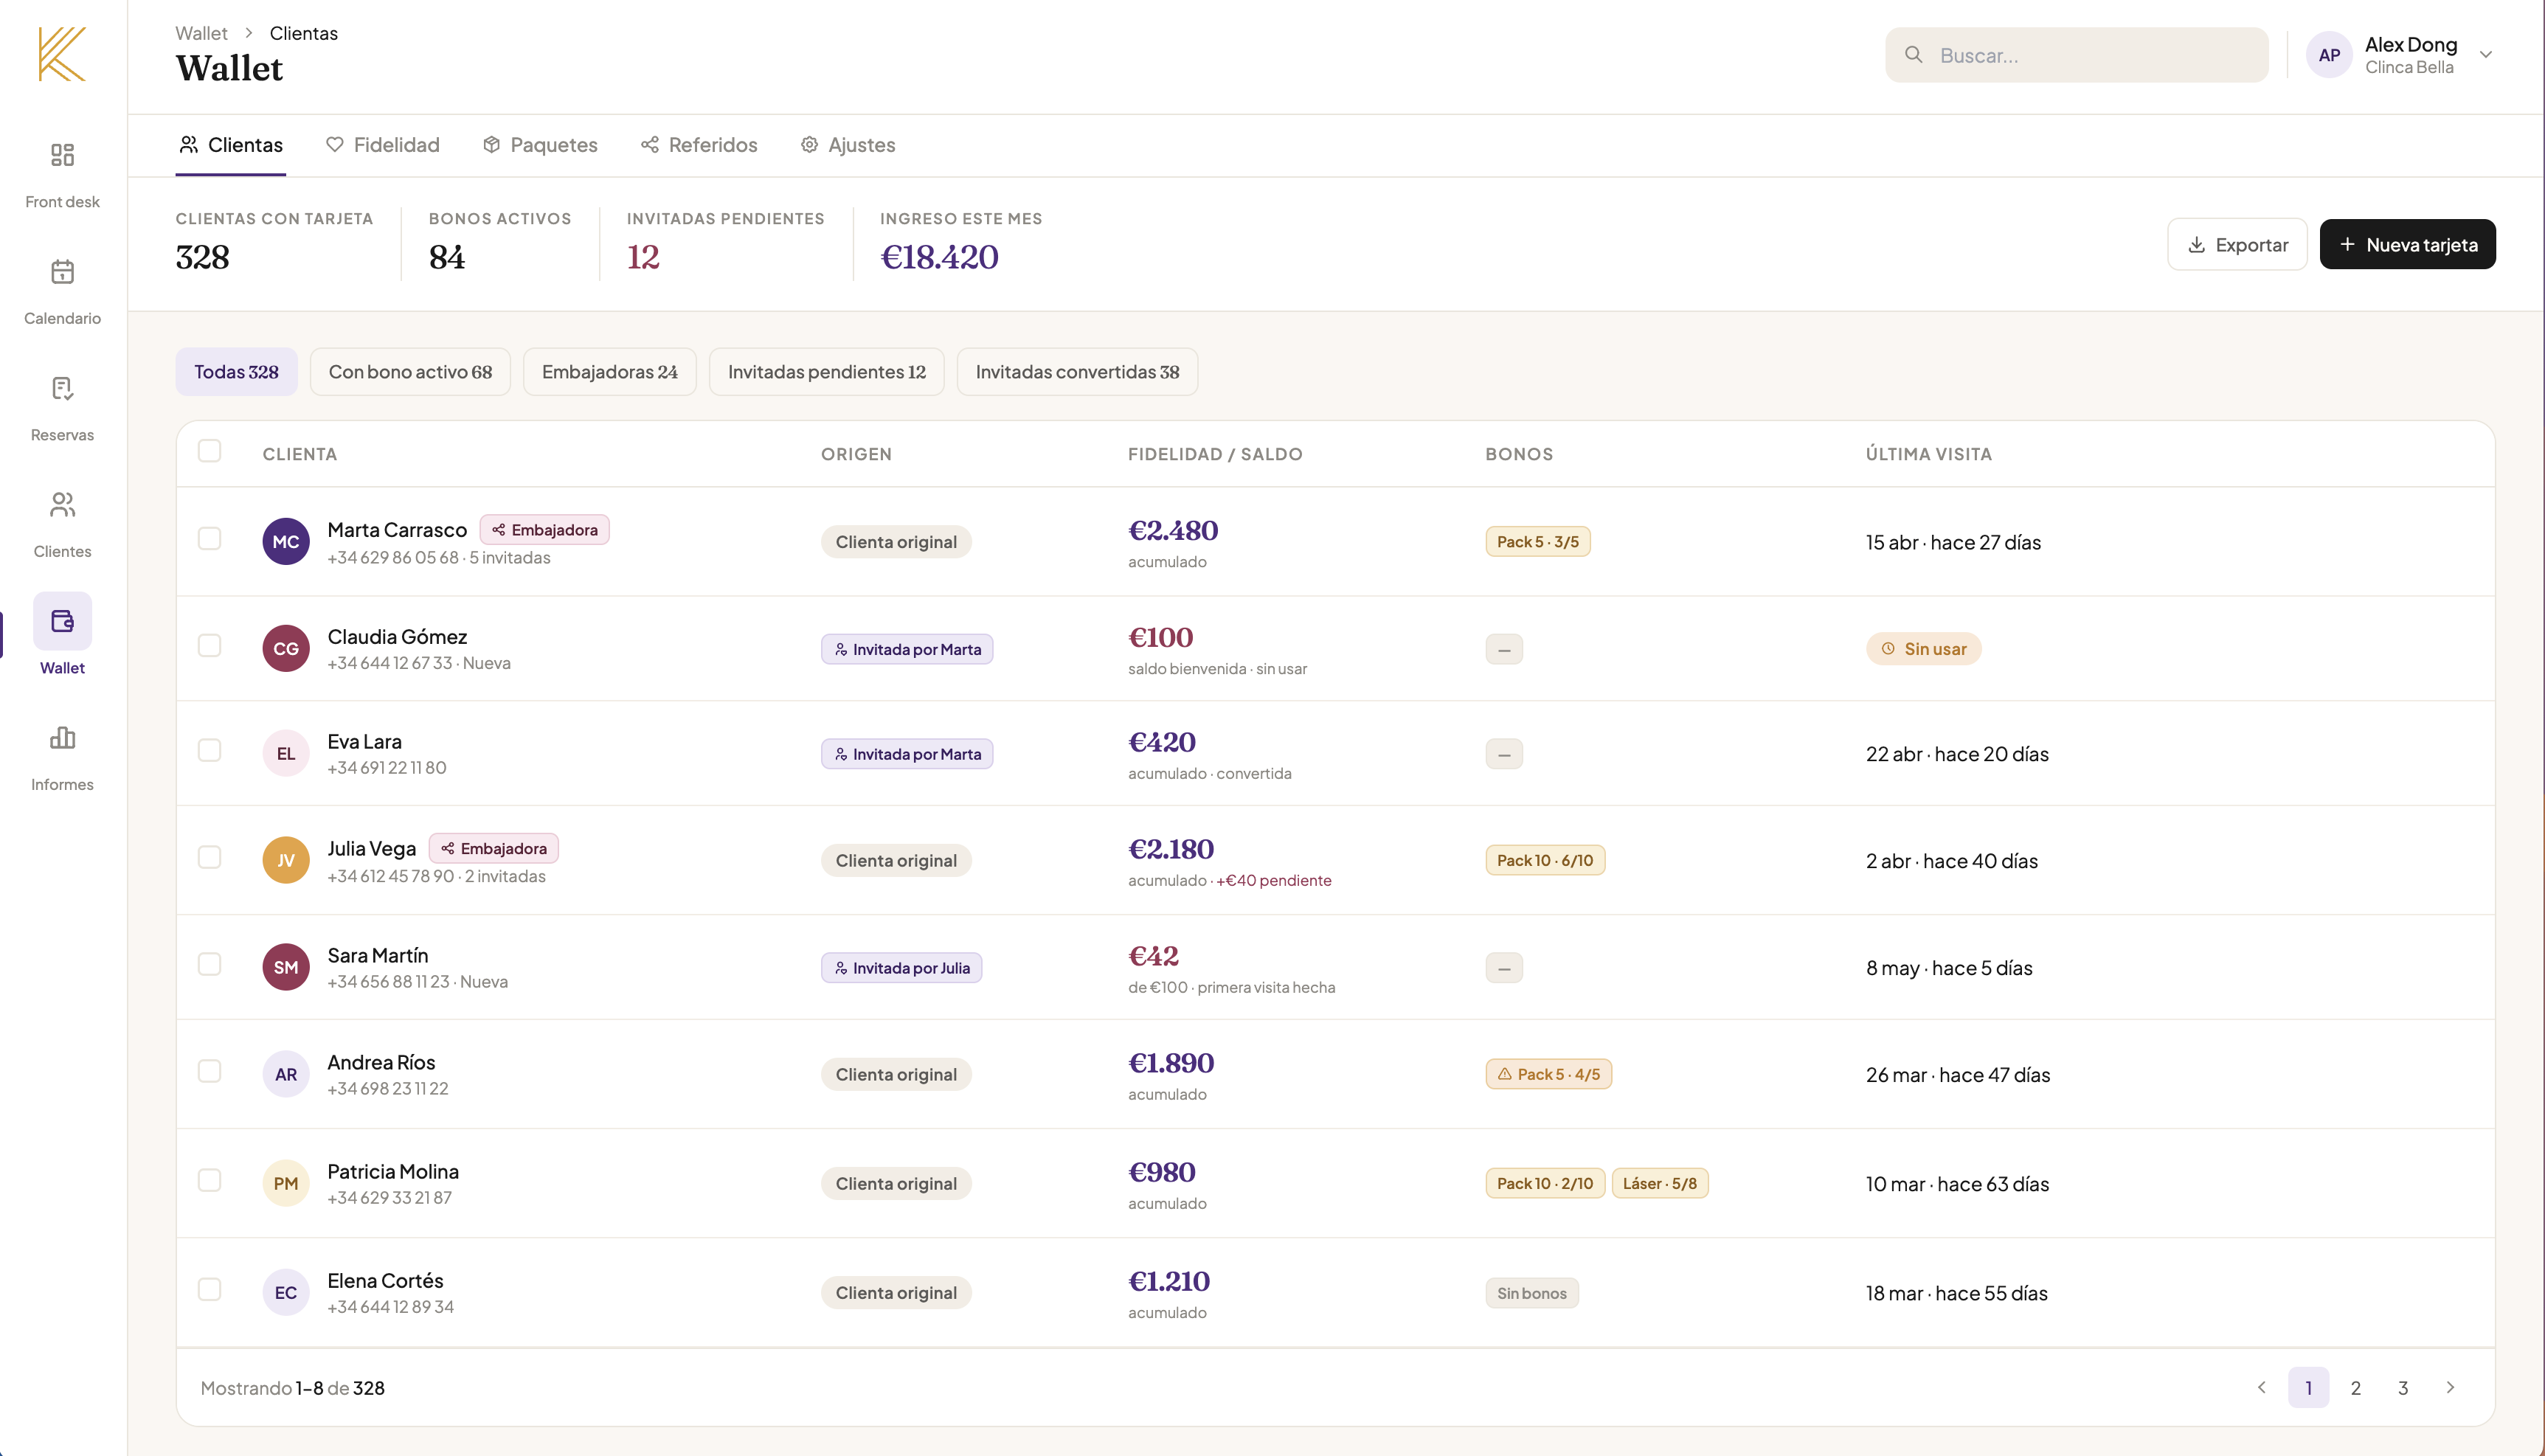Select current page 1

click(x=2308, y=1387)
